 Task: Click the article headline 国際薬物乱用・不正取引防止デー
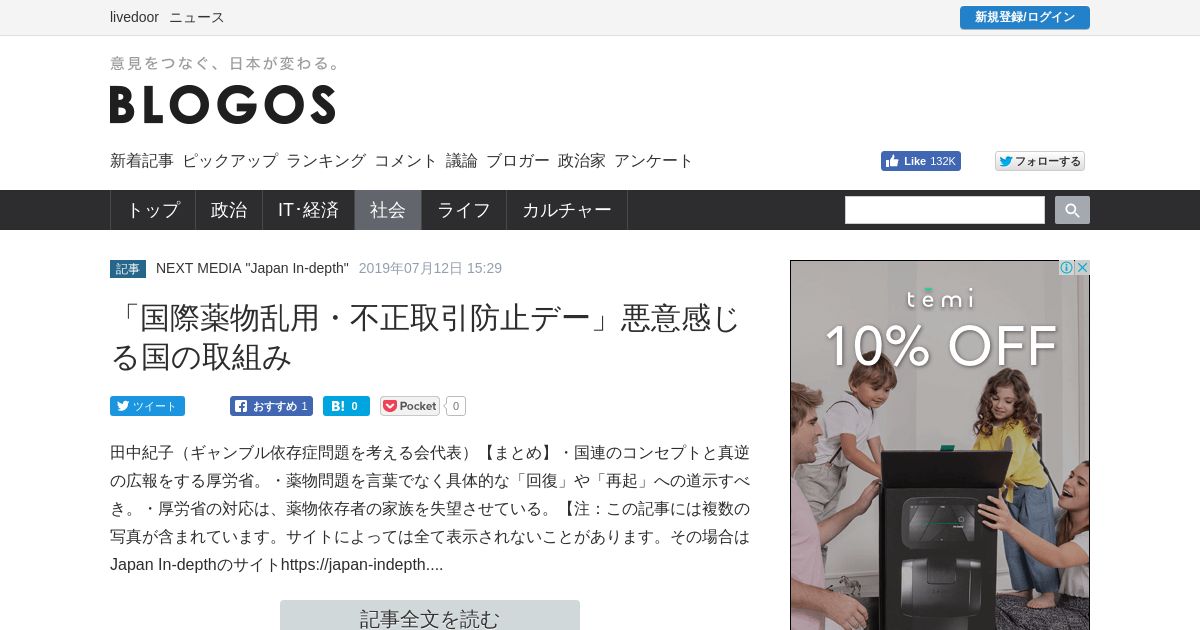point(425,337)
